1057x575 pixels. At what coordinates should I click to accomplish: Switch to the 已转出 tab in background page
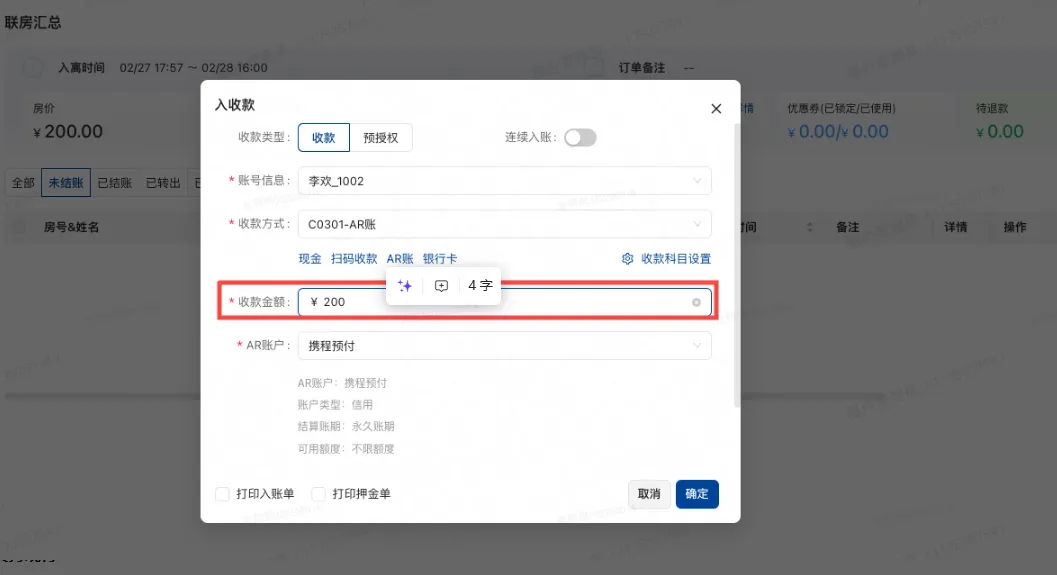[x=163, y=183]
